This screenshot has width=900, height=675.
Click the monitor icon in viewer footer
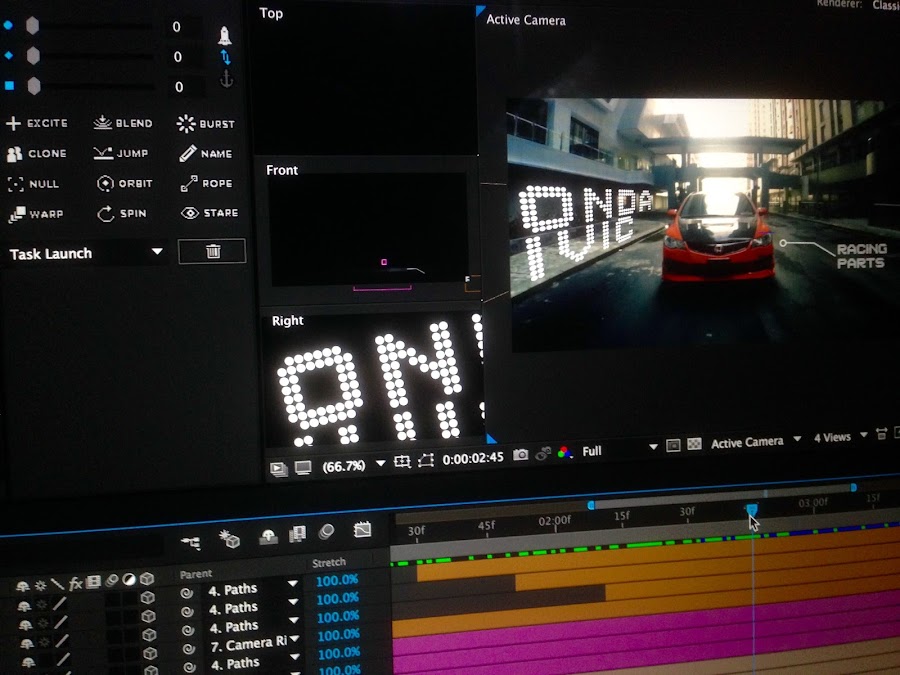pyautogui.click(x=302, y=468)
